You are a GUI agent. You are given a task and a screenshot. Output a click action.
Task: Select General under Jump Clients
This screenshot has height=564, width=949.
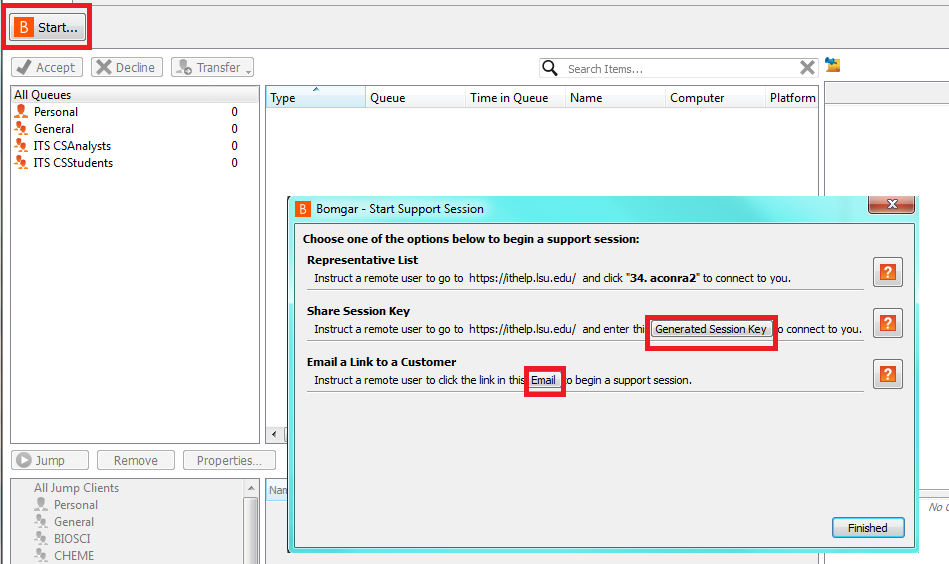coord(74,522)
